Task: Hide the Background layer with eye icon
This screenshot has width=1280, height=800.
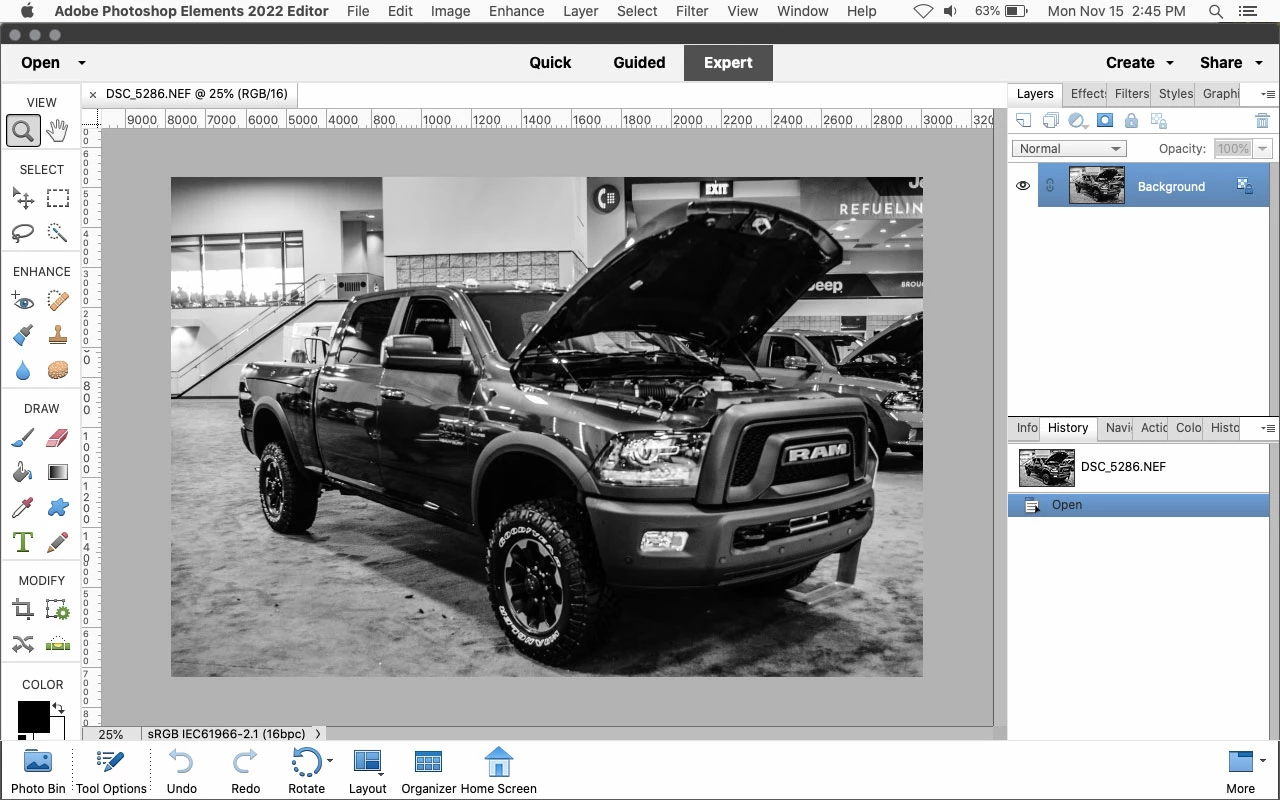Action: 1023,186
